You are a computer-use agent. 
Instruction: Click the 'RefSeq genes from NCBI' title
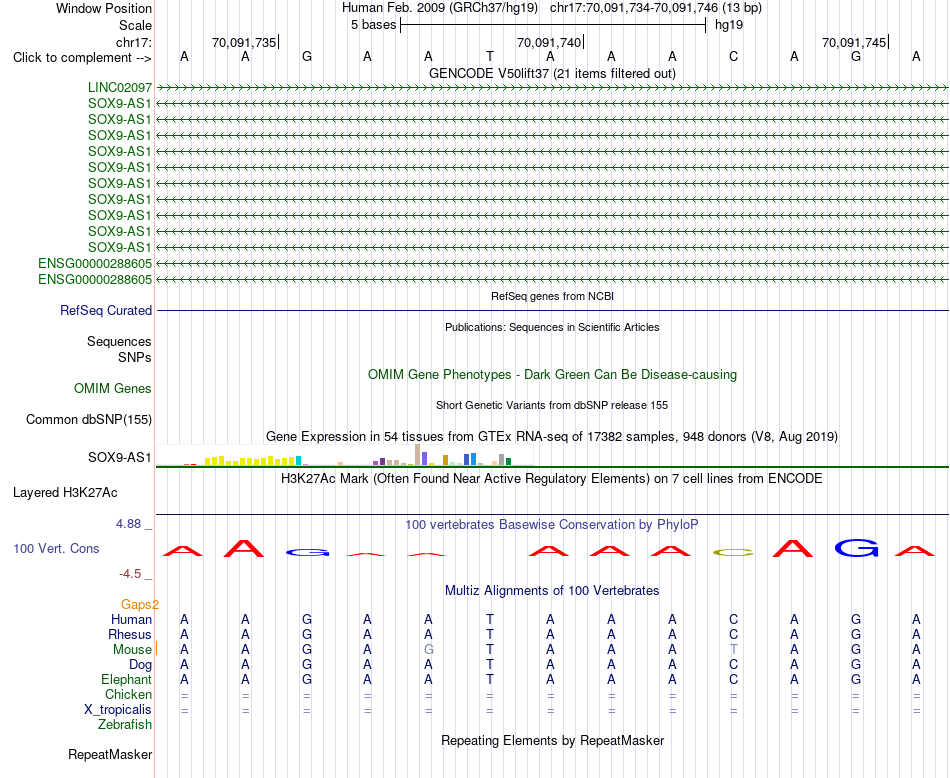click(553, 296)
